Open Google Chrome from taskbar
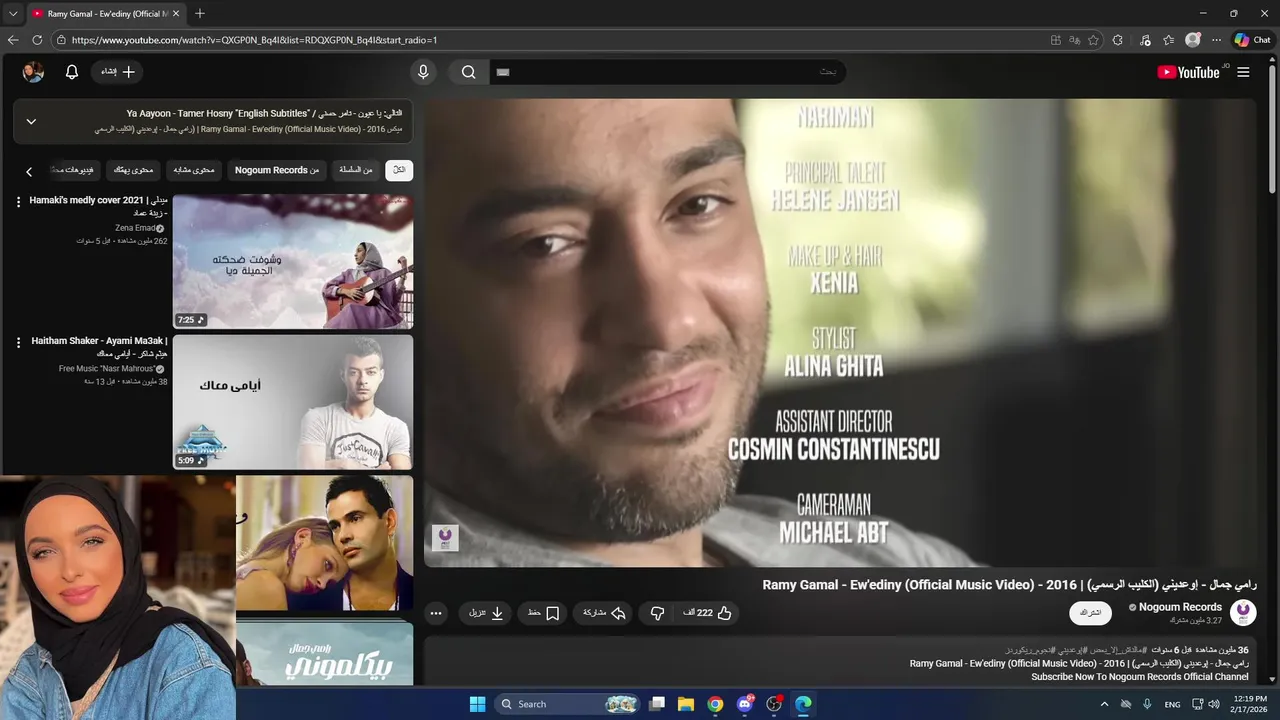The width and height of the screenshot is (1280, 720). coord(715,704)
